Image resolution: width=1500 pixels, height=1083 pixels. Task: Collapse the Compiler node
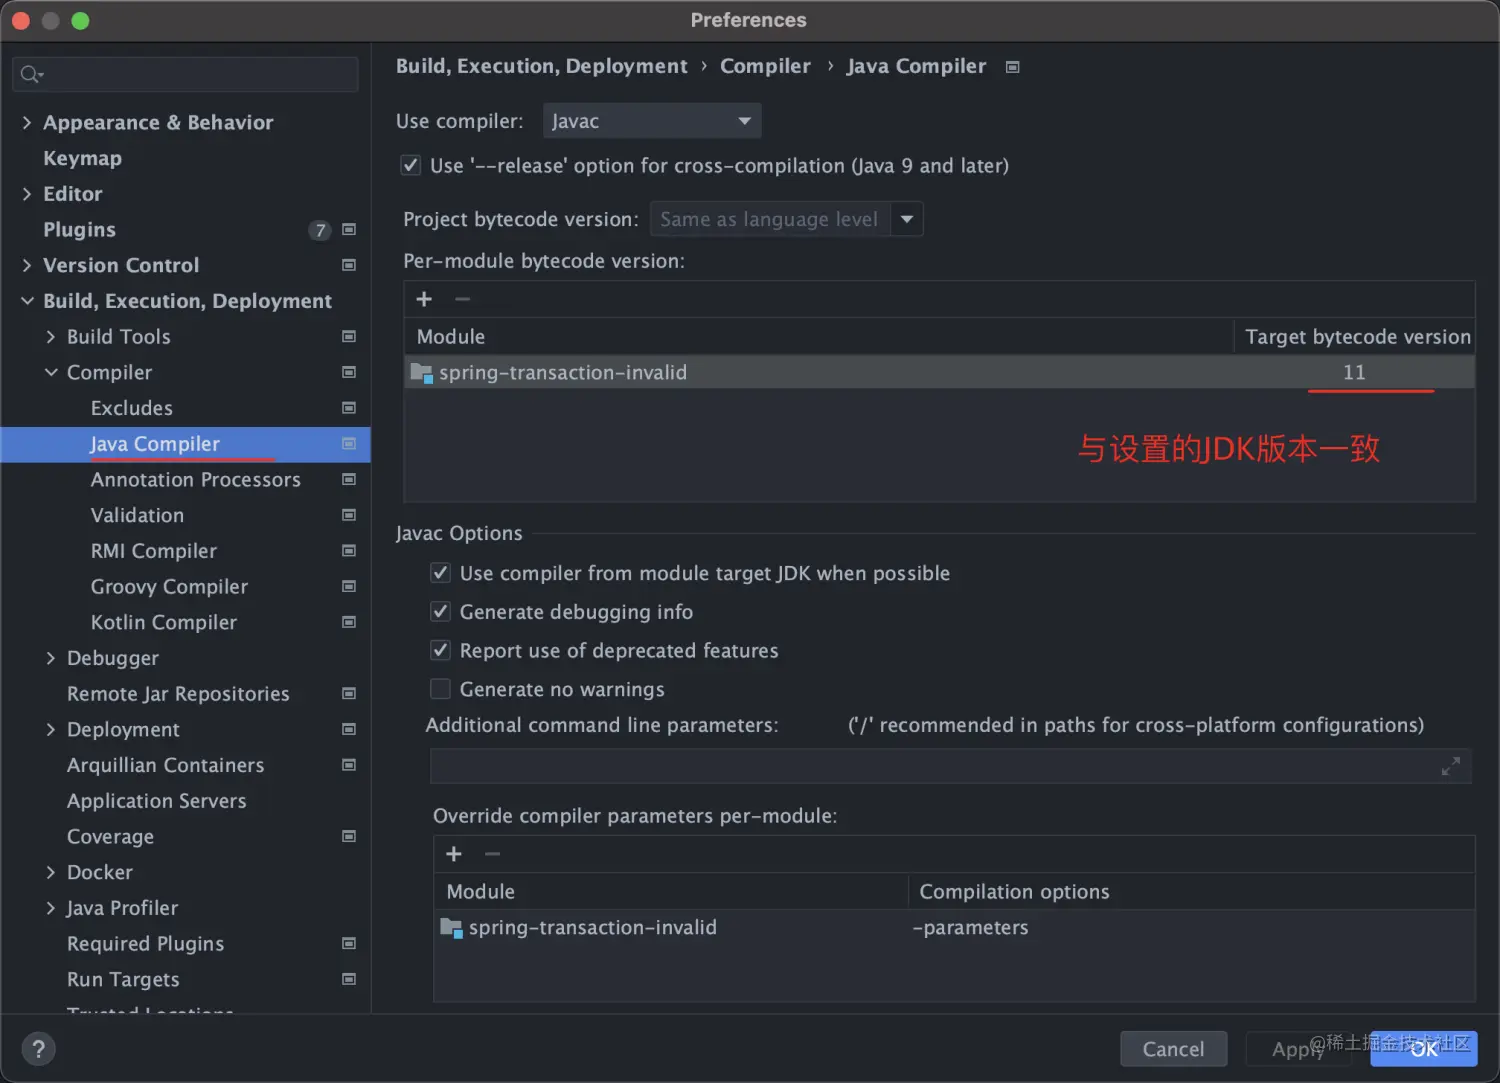click(51, 372)
